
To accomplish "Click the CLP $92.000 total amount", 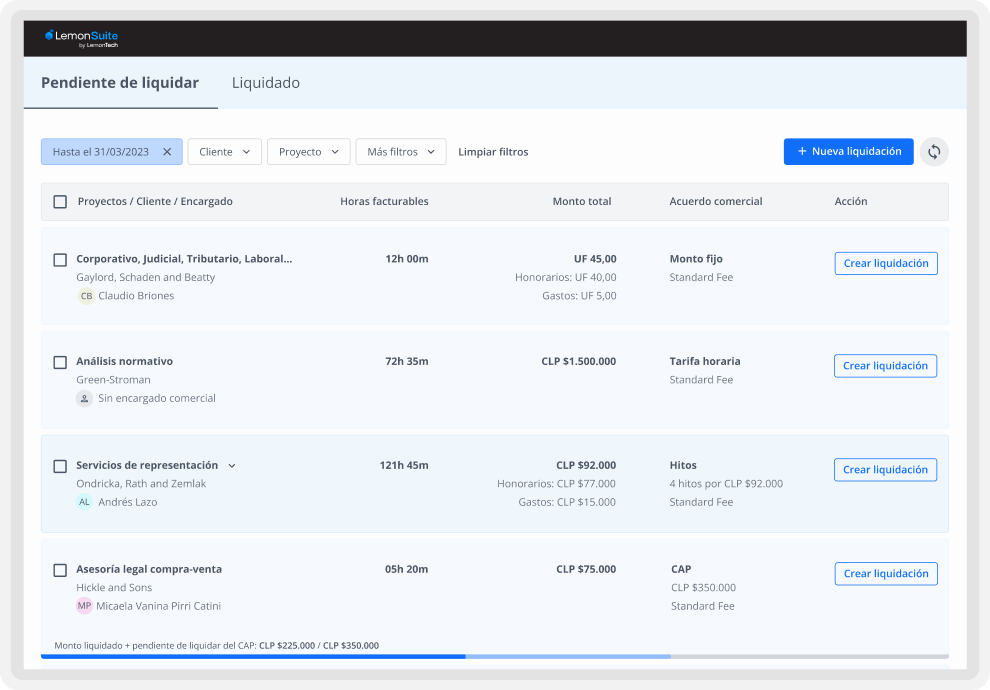I will point(586,465).
